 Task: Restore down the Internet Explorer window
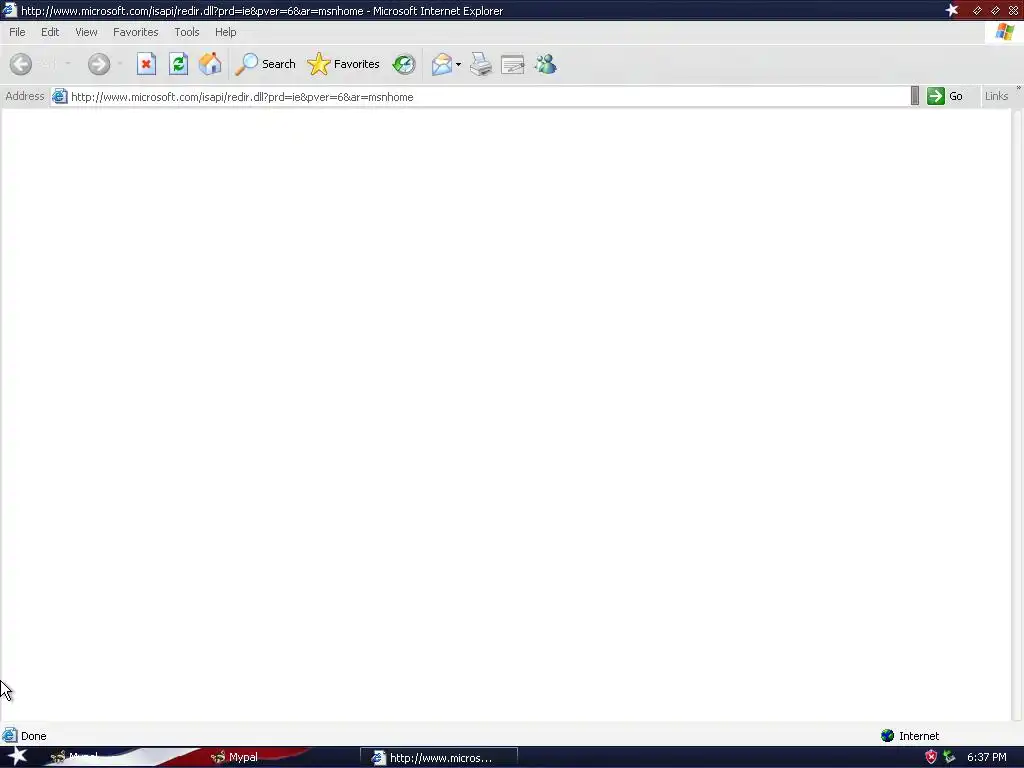click(995, 10)
